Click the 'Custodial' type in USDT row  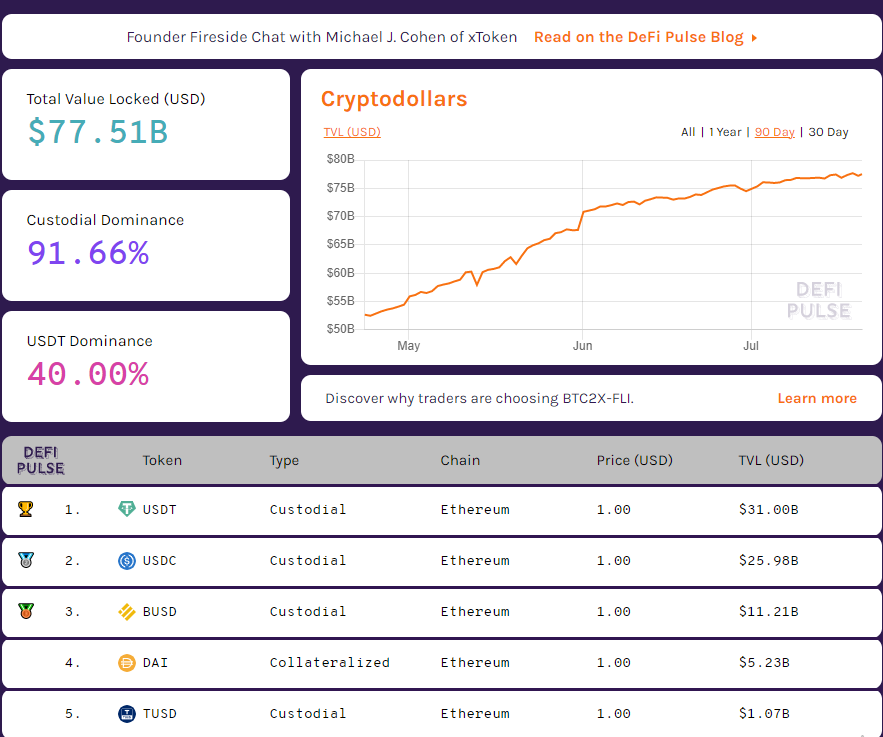(307, 510)
